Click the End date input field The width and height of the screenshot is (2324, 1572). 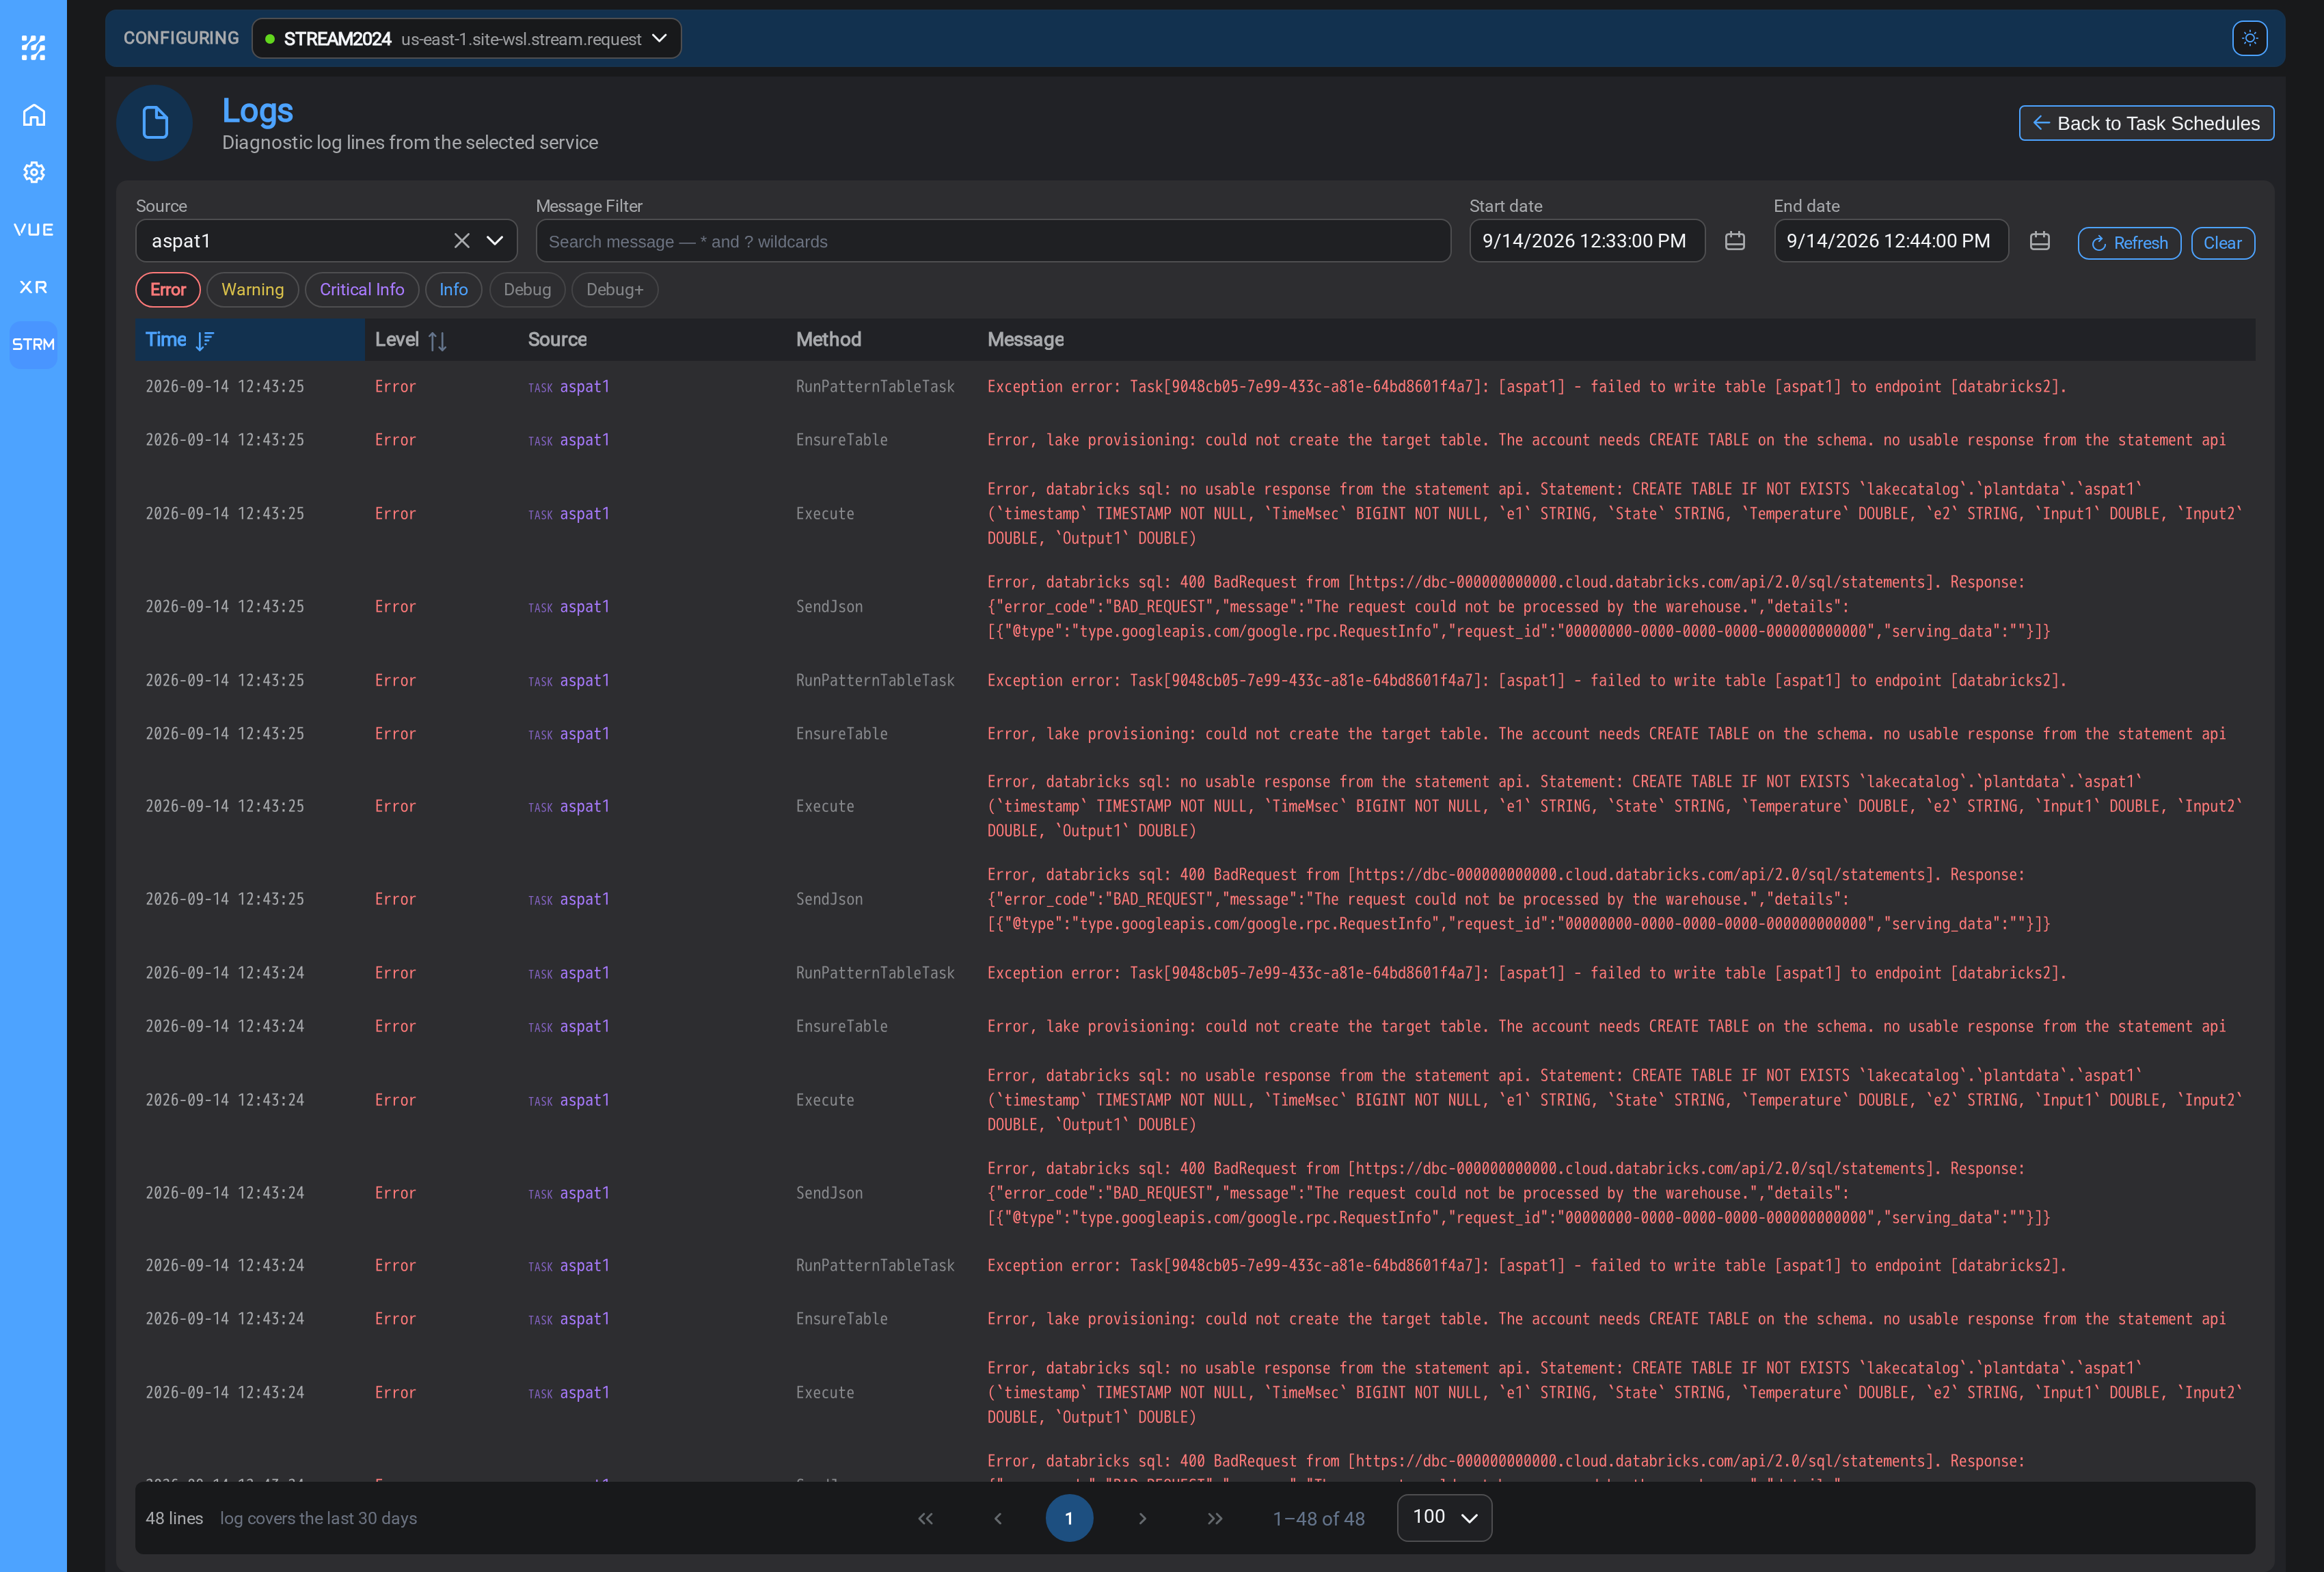pos(1890,241)
